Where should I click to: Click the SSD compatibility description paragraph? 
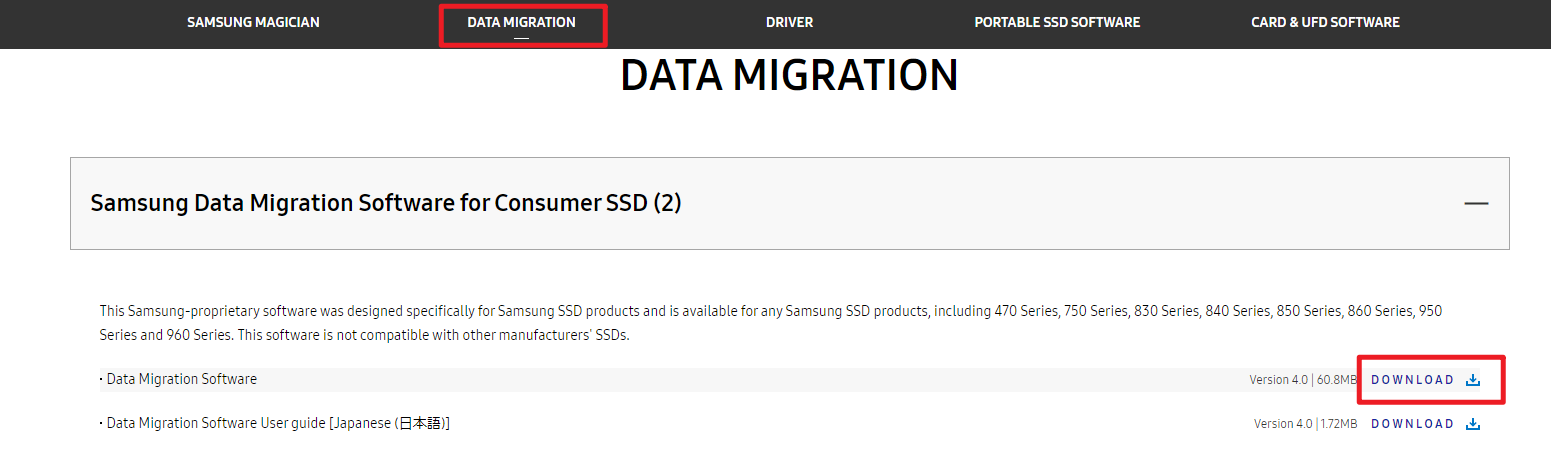[770, 323]
